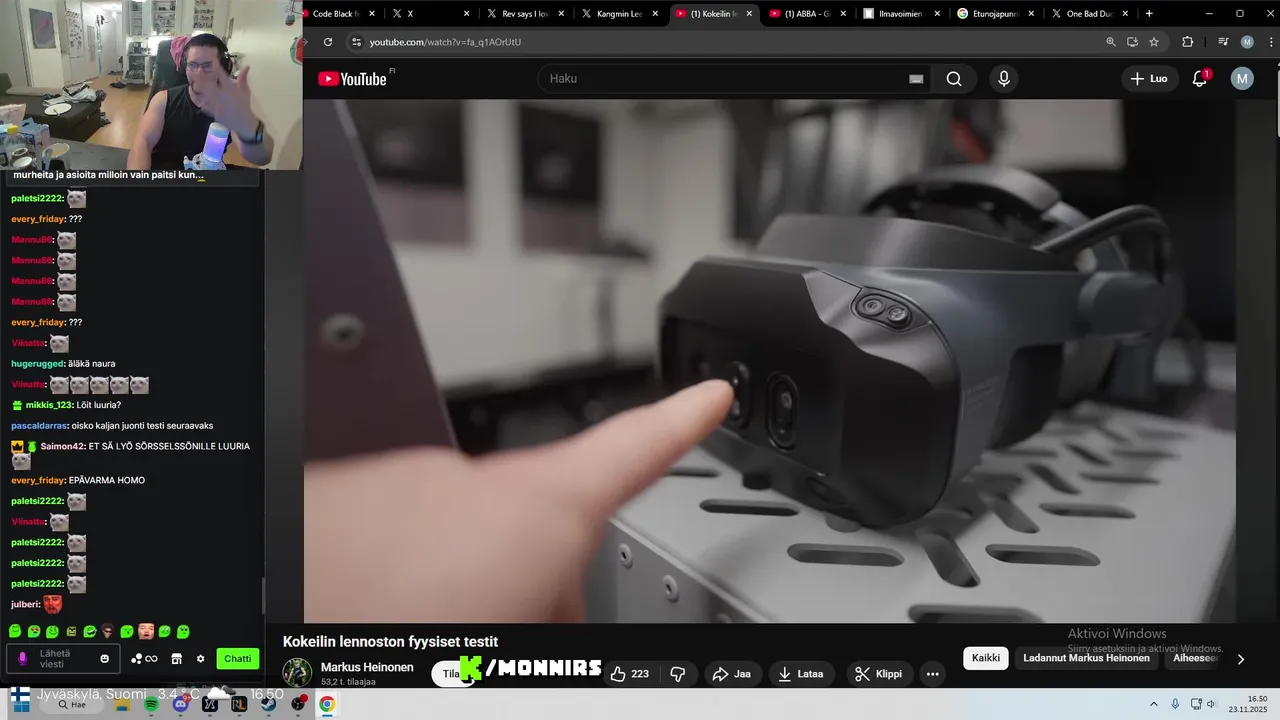Open the chat shop icon
Image resolution: width=1280 pixels, height=720 pixels.
[176, 659]
